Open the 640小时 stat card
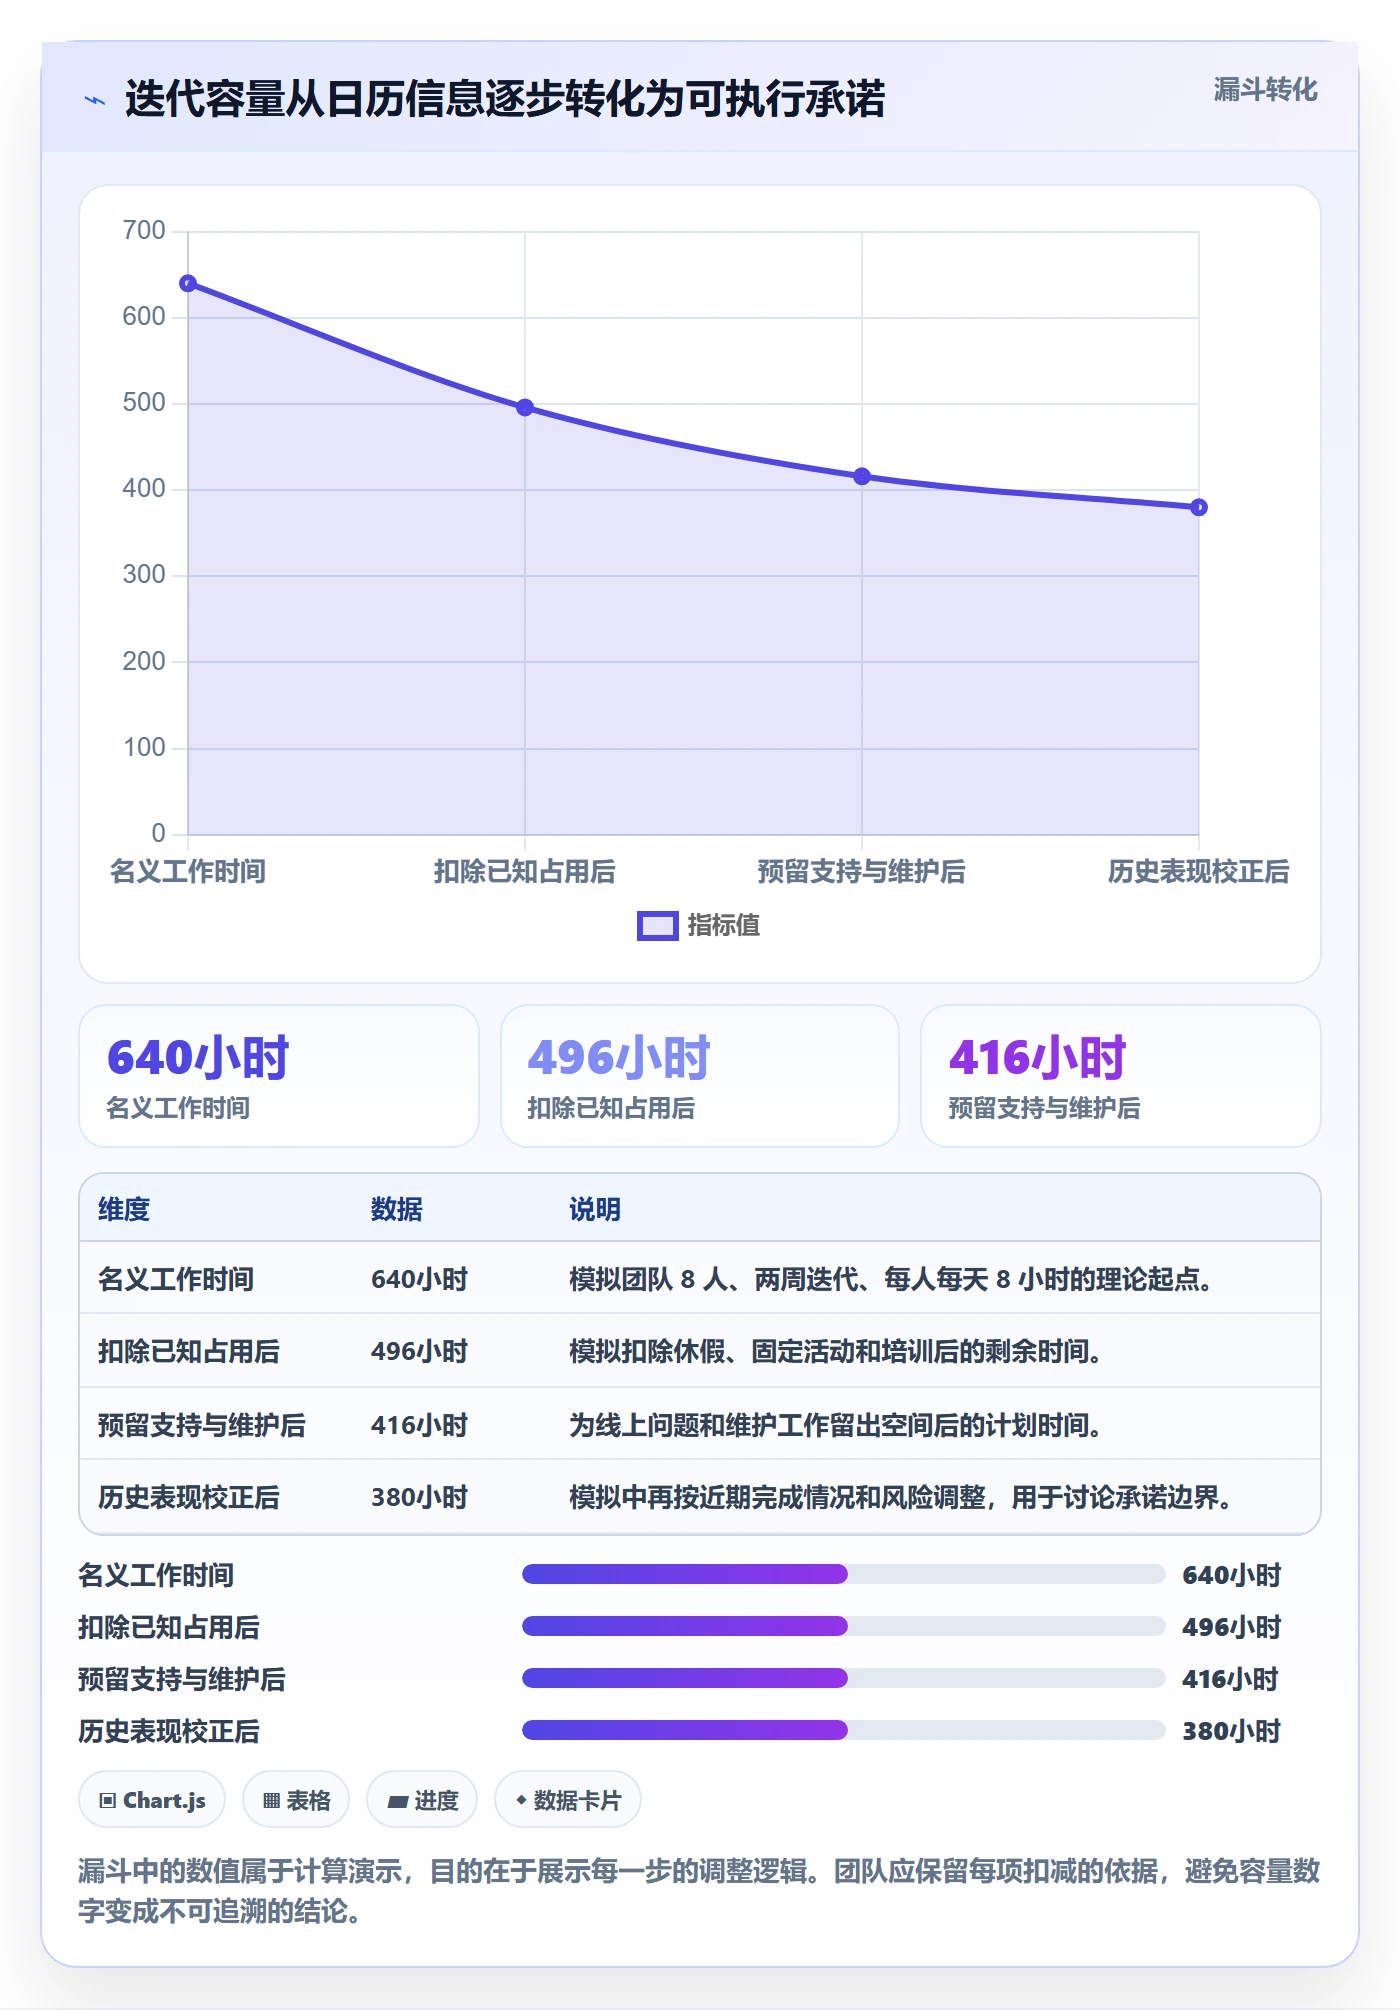The image size is (1400, 2010). point(279,1076)
